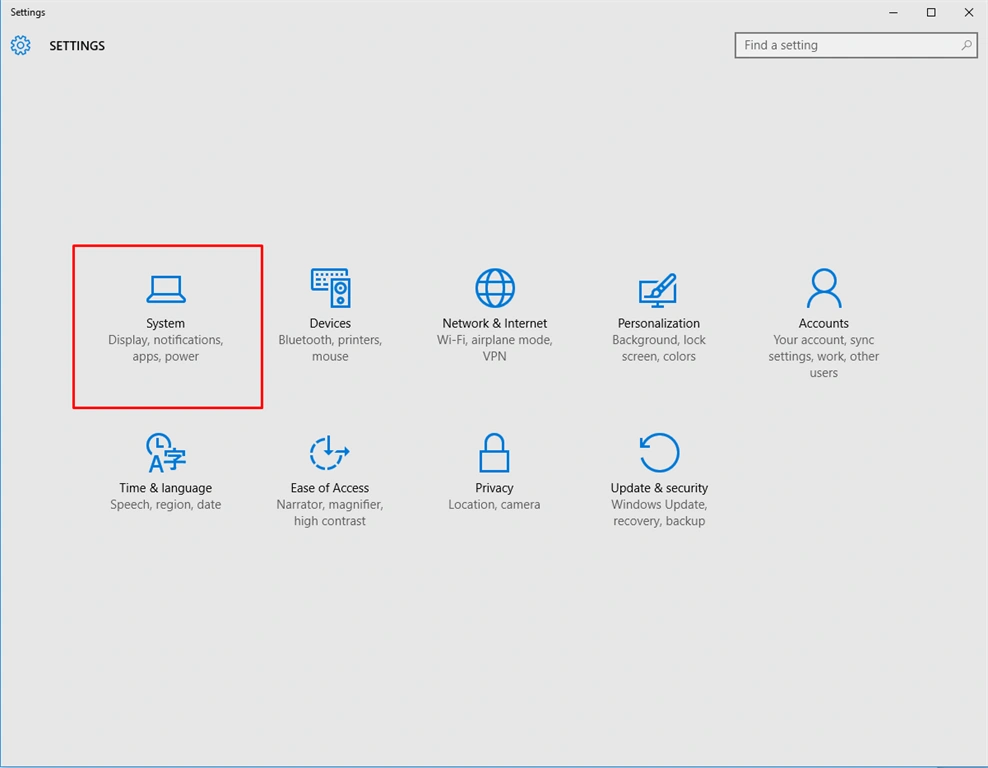Click the 'Accounts' category label
The width and height of the screenshot is (988, 768).
[824, 323]
